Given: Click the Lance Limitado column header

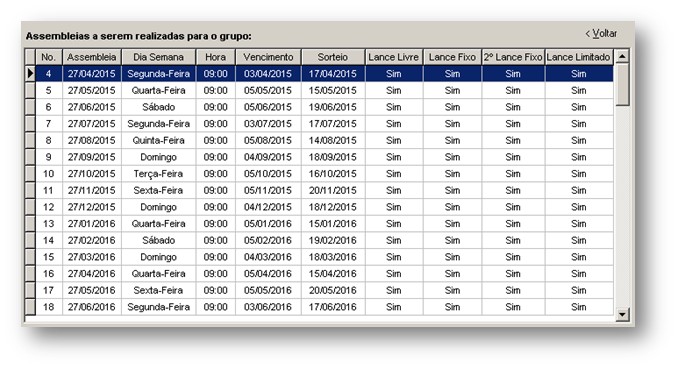Looking at the screenshot, I should (x=579, y=57).
